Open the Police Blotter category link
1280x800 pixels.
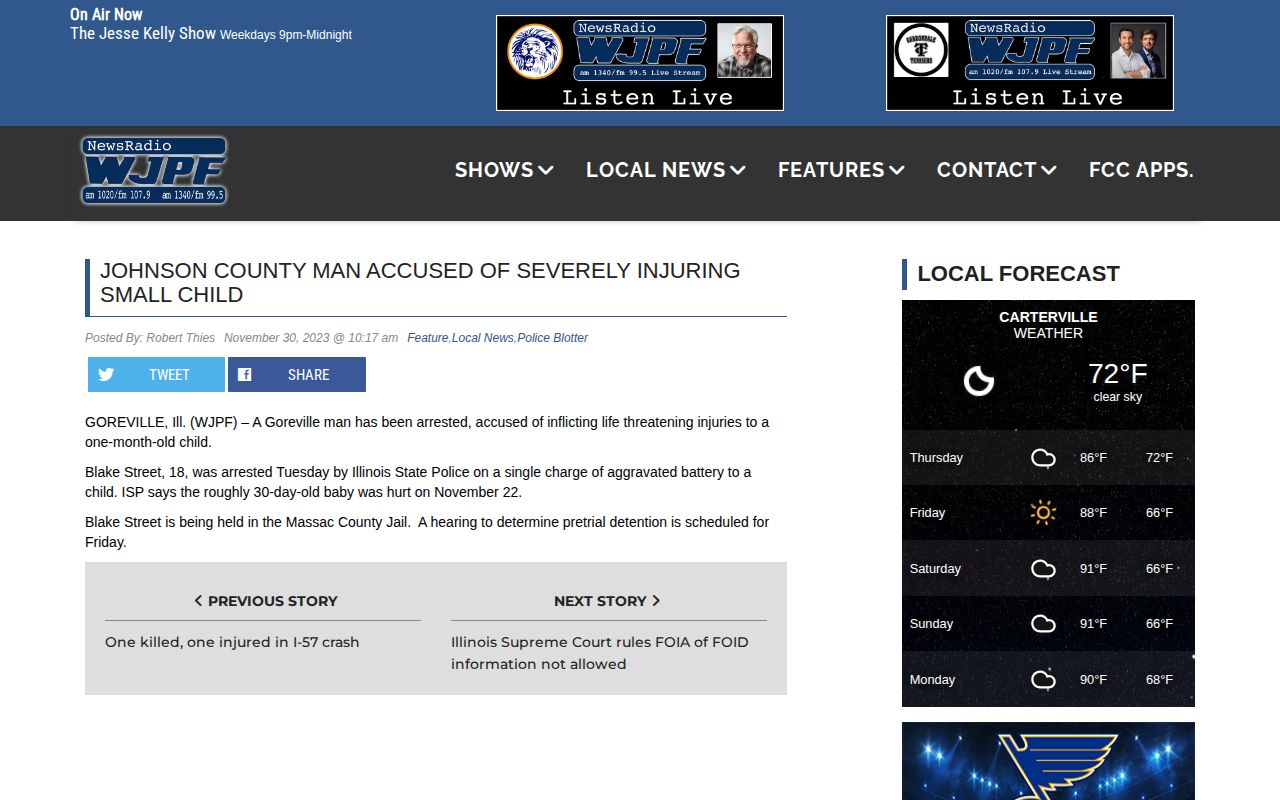552,338
